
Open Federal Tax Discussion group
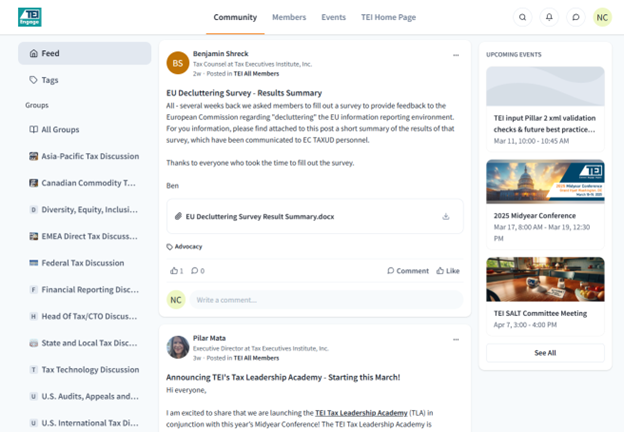(x=84, y=263)
